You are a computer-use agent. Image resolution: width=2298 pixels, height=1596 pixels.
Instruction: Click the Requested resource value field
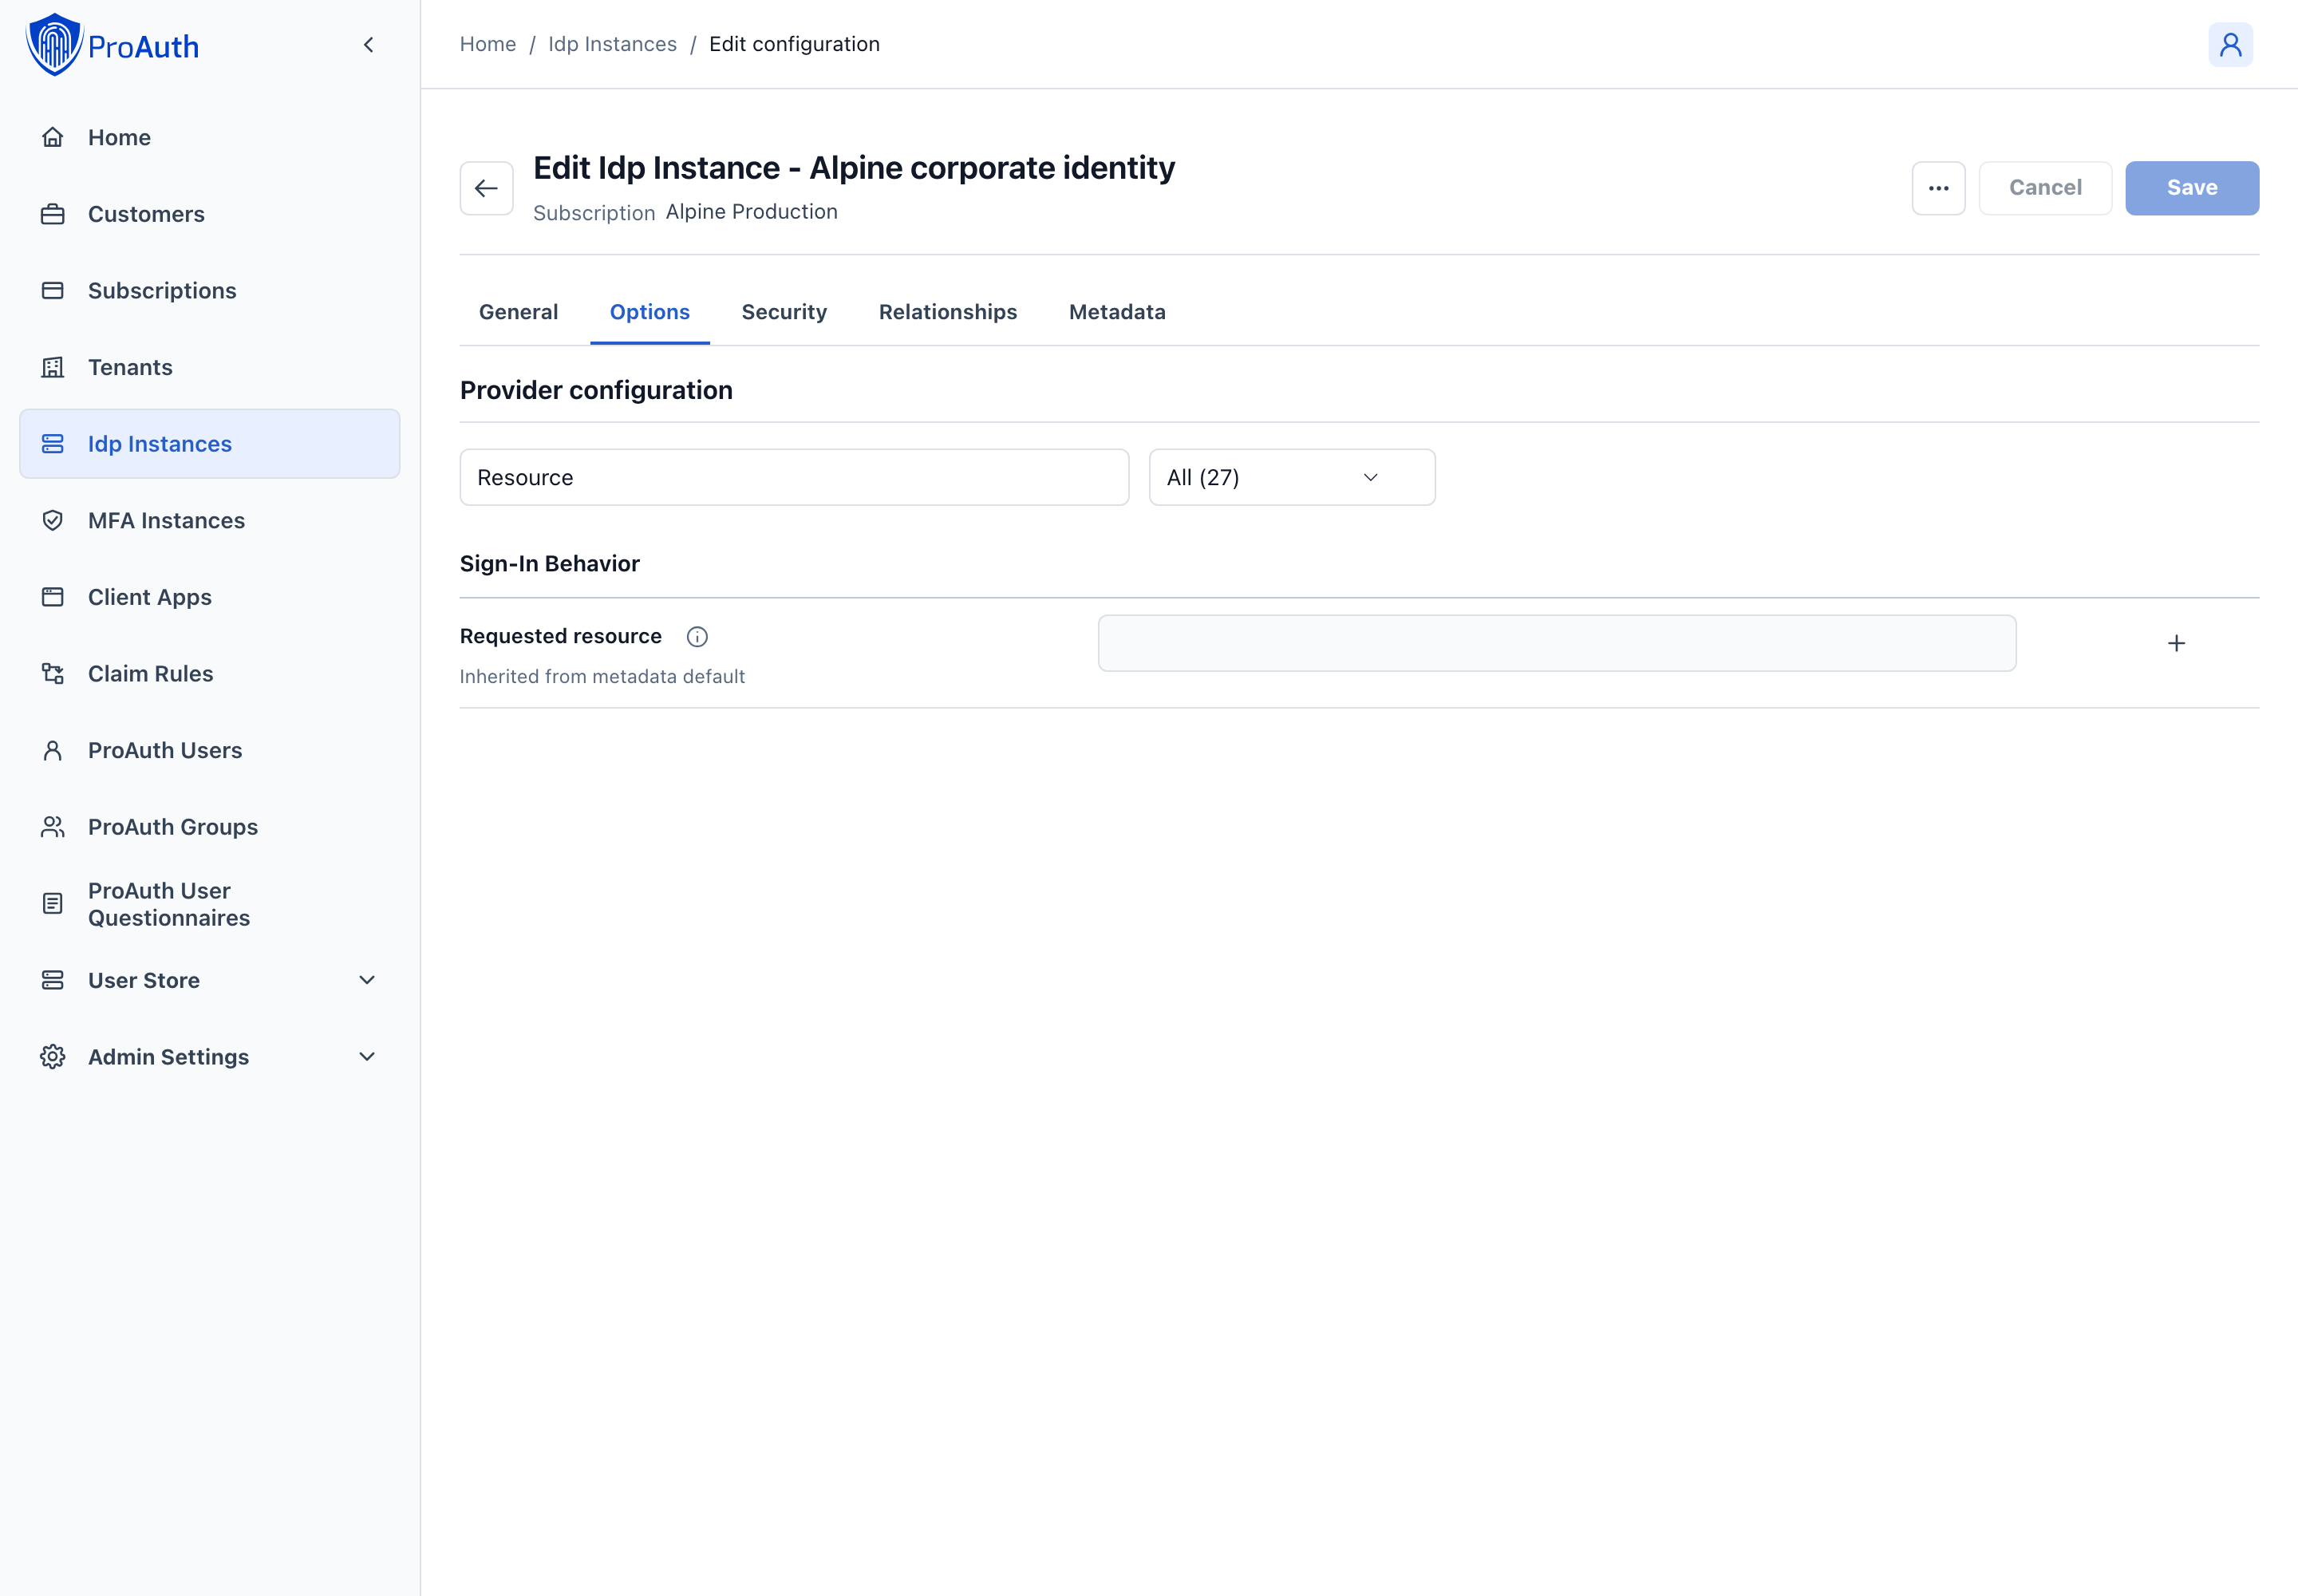[x=1556, y=643]
